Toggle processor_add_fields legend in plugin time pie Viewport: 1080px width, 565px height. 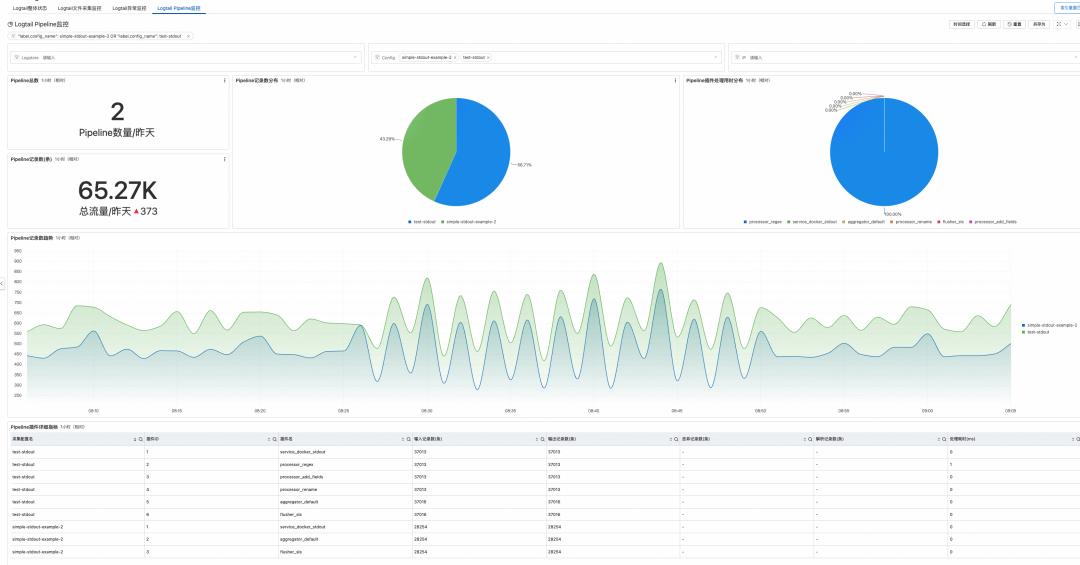point(993,222)
